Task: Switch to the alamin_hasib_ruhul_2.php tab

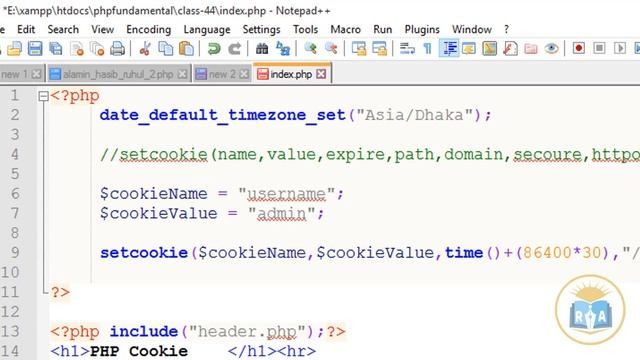Action: (118, 74)
